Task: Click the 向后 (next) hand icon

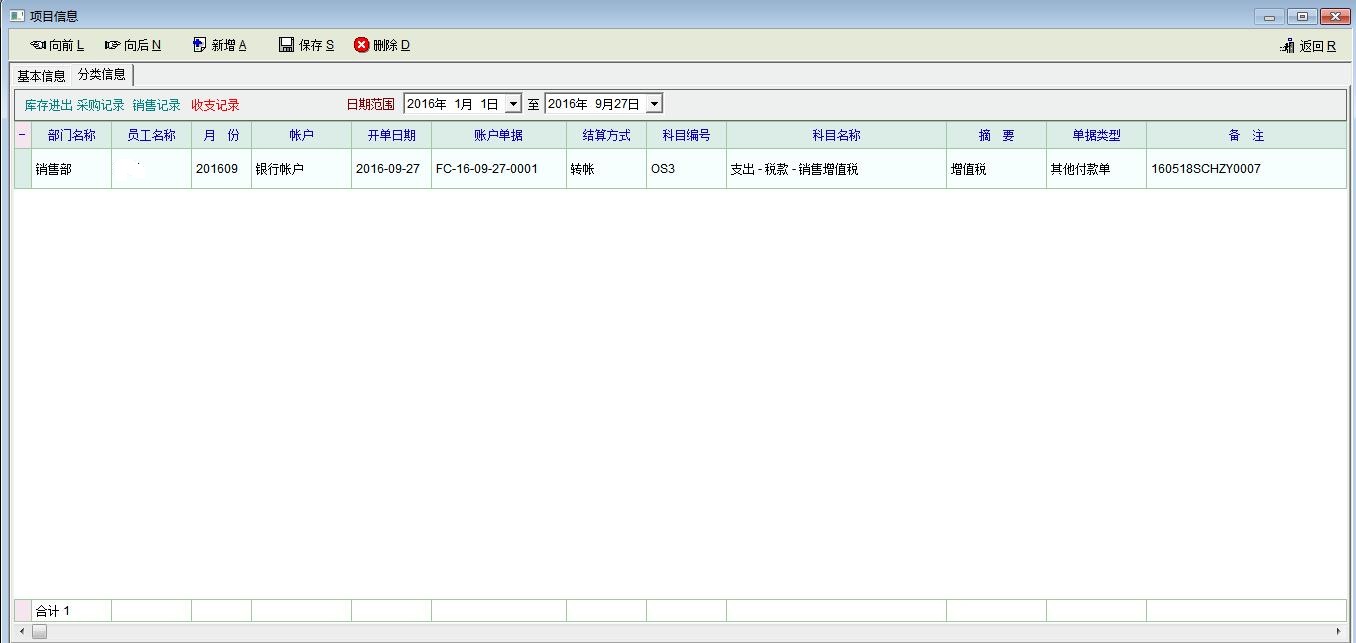Action: point(112,45)
